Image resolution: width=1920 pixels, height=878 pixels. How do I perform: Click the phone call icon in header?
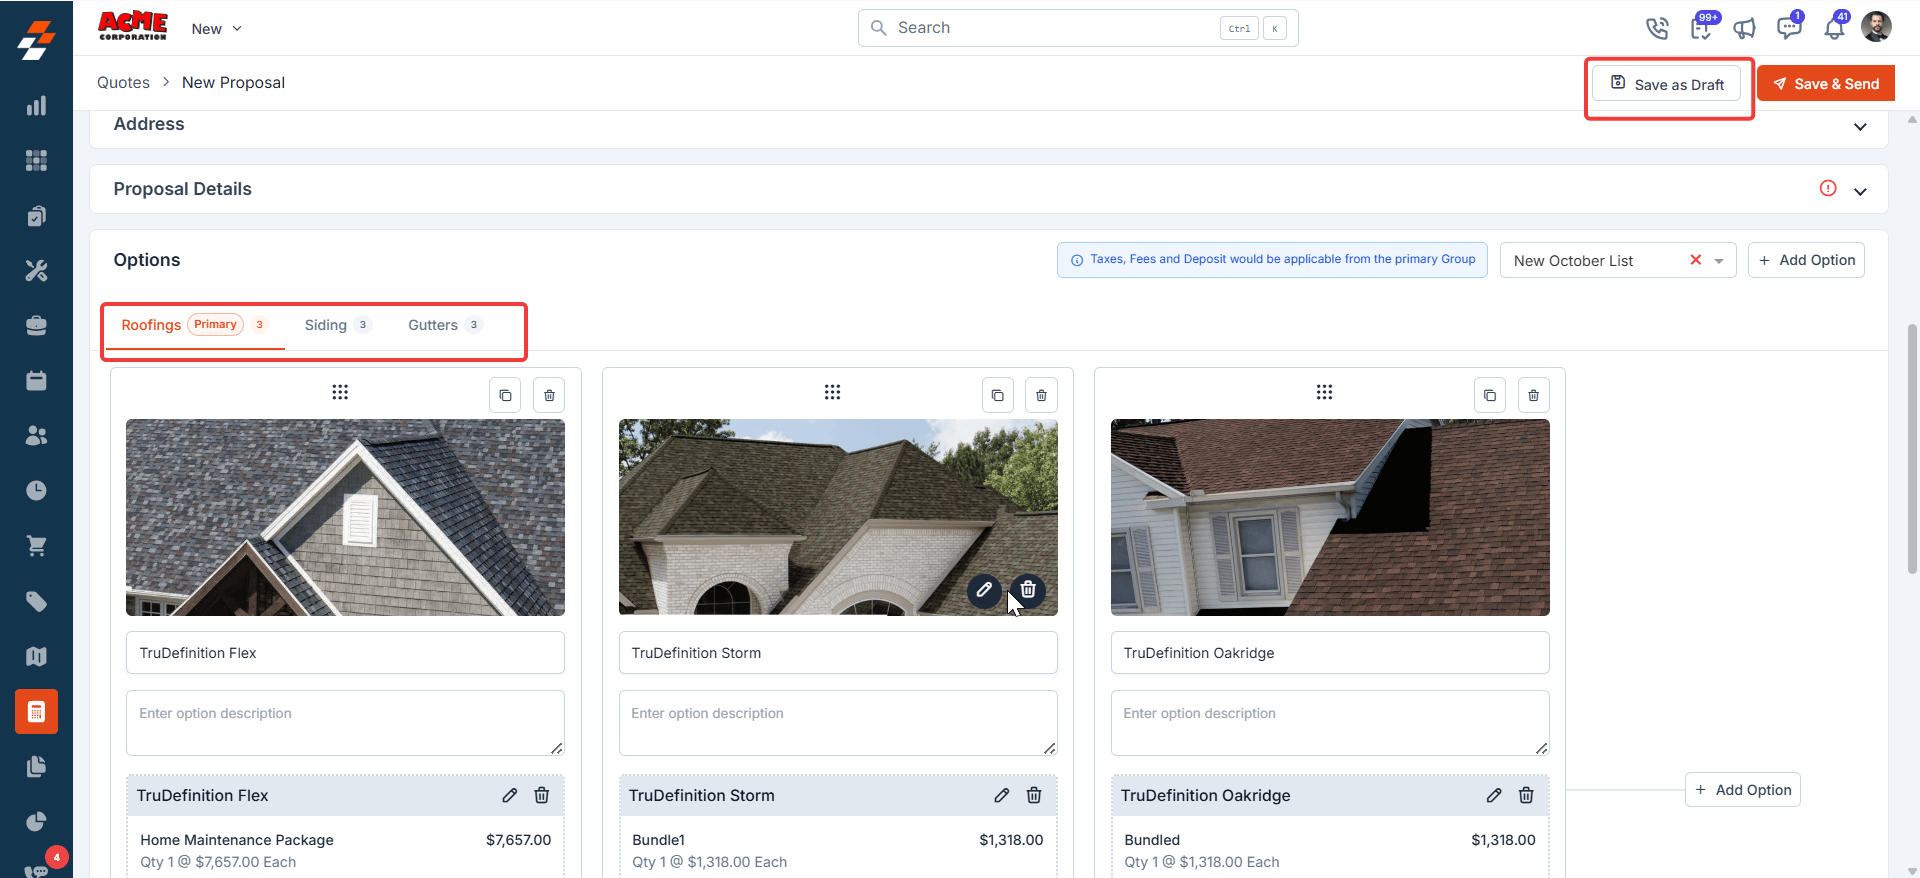coord(1657,28)
